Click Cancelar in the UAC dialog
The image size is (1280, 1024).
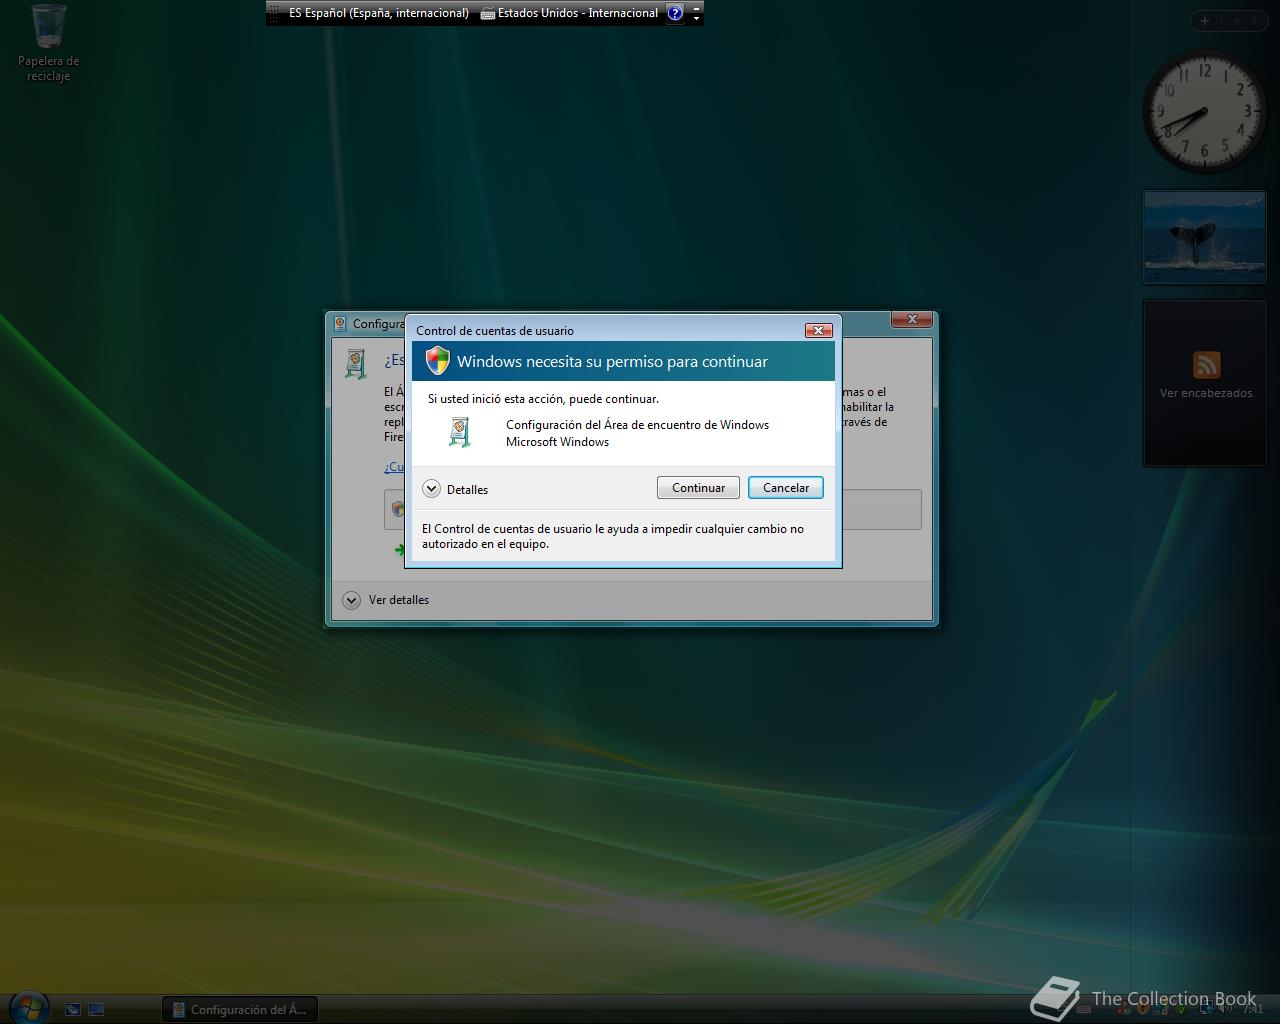[786, 488]
